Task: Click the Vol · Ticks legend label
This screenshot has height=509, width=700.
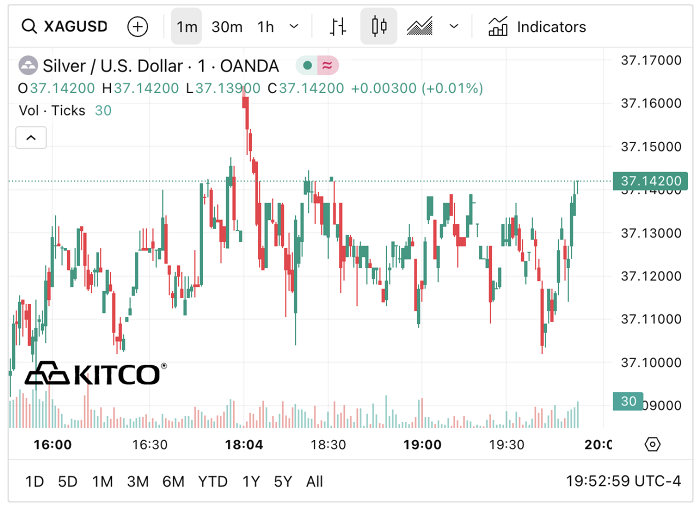Action: click(x=52, y=110)
